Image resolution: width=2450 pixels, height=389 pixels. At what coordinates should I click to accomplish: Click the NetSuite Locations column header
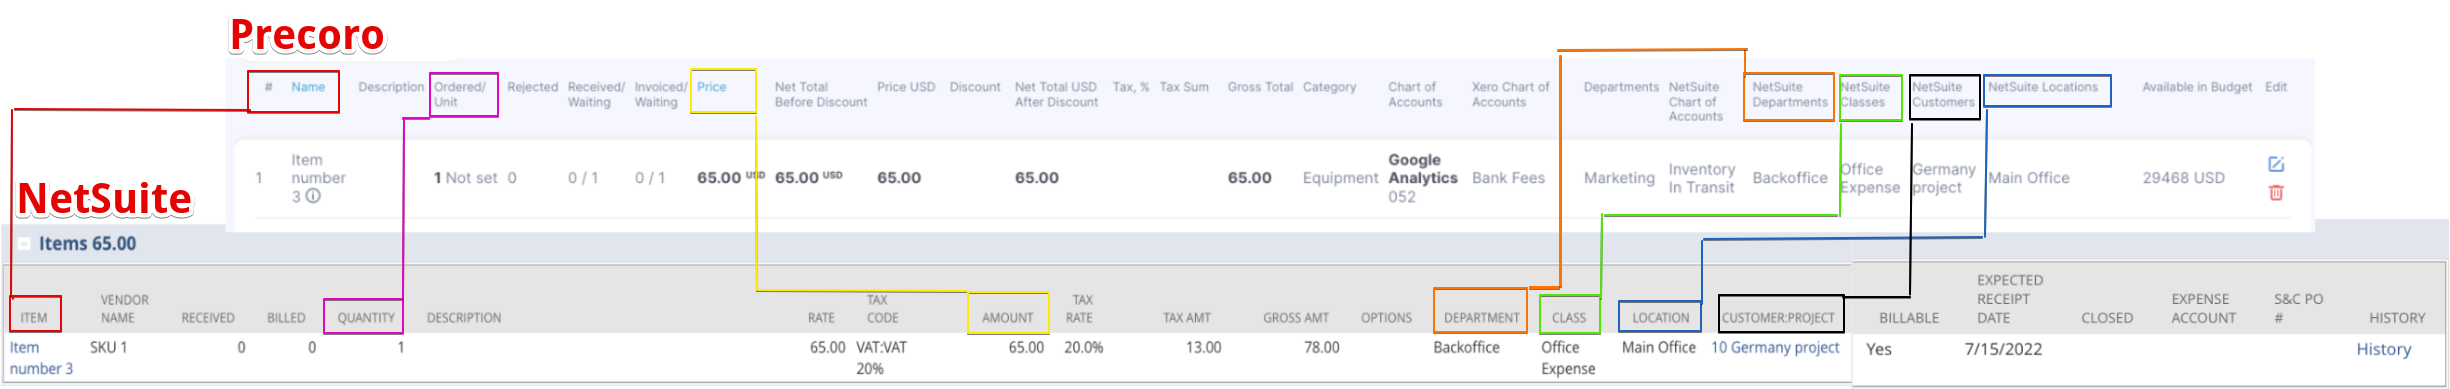pyautogui.click(x=2043, y=87)
